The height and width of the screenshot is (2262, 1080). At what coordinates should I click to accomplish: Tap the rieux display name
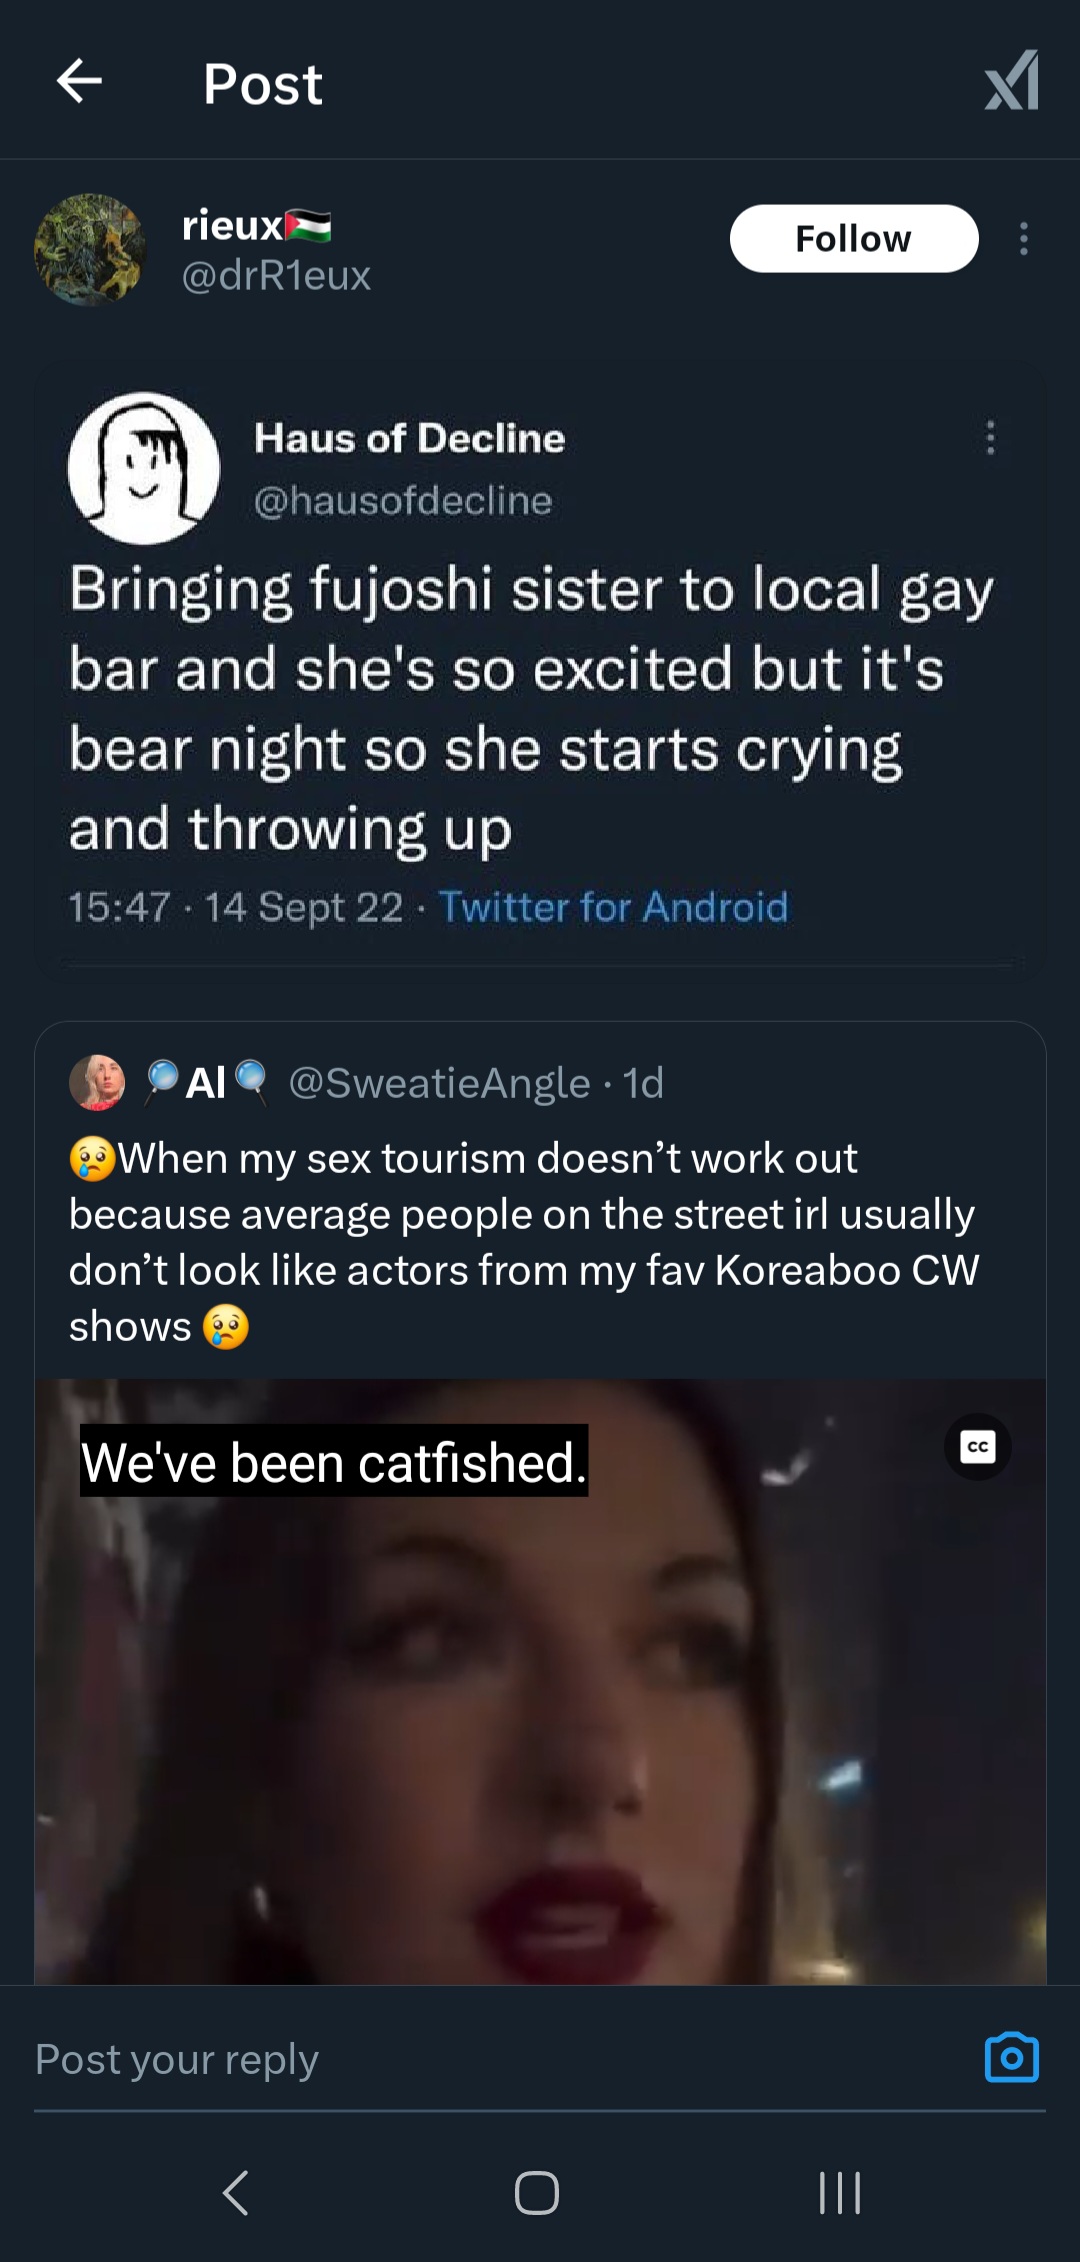233,226
